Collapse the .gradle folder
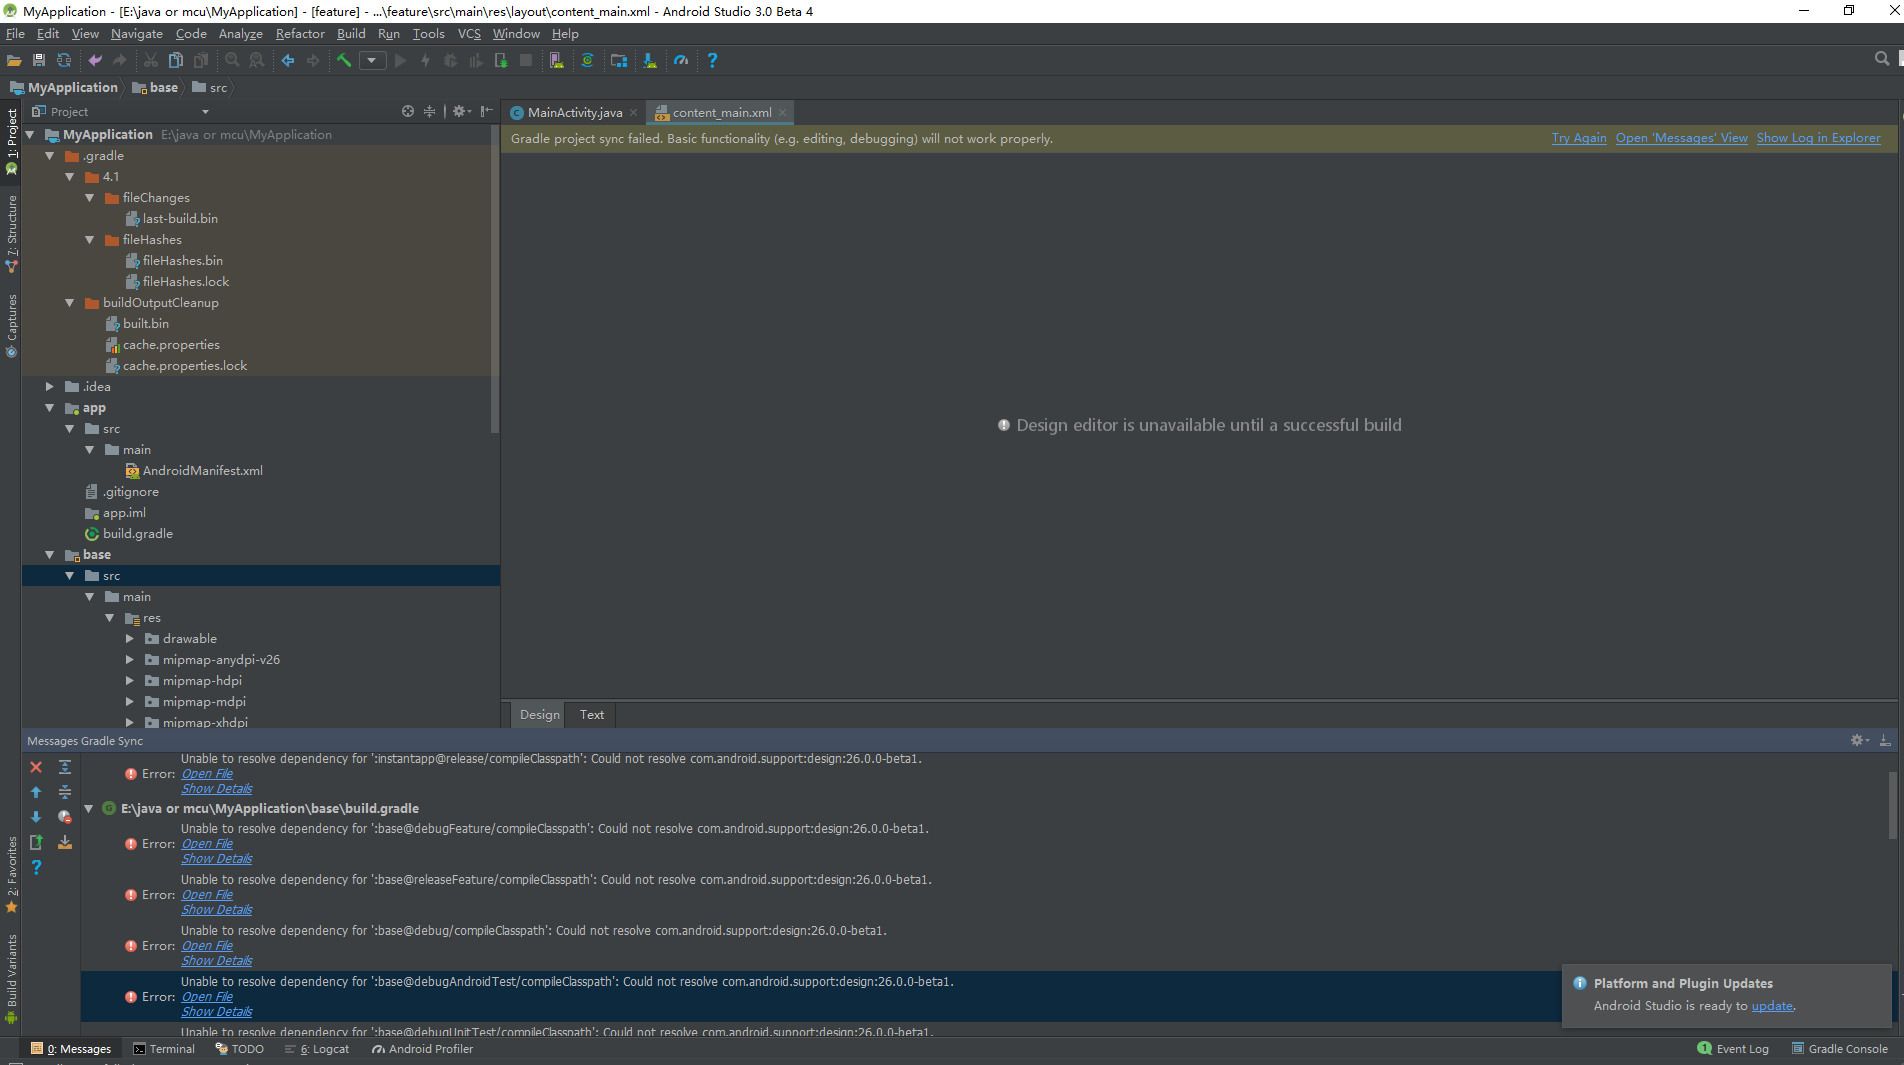The height and width of the screenshot is (1065, 1904). pos(50,156)
